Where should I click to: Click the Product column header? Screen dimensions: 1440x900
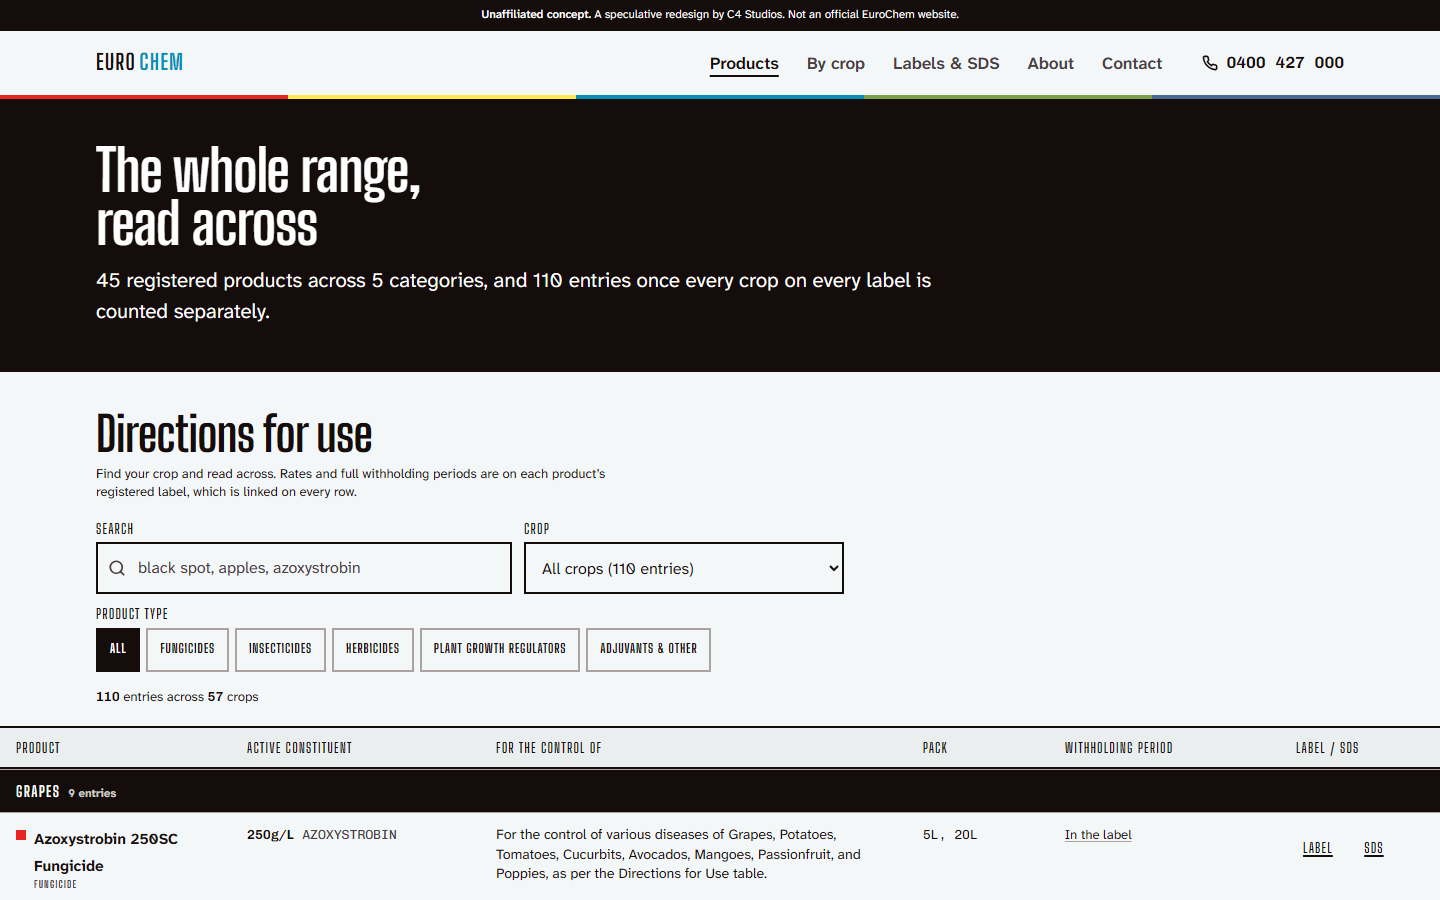point(38,748)
